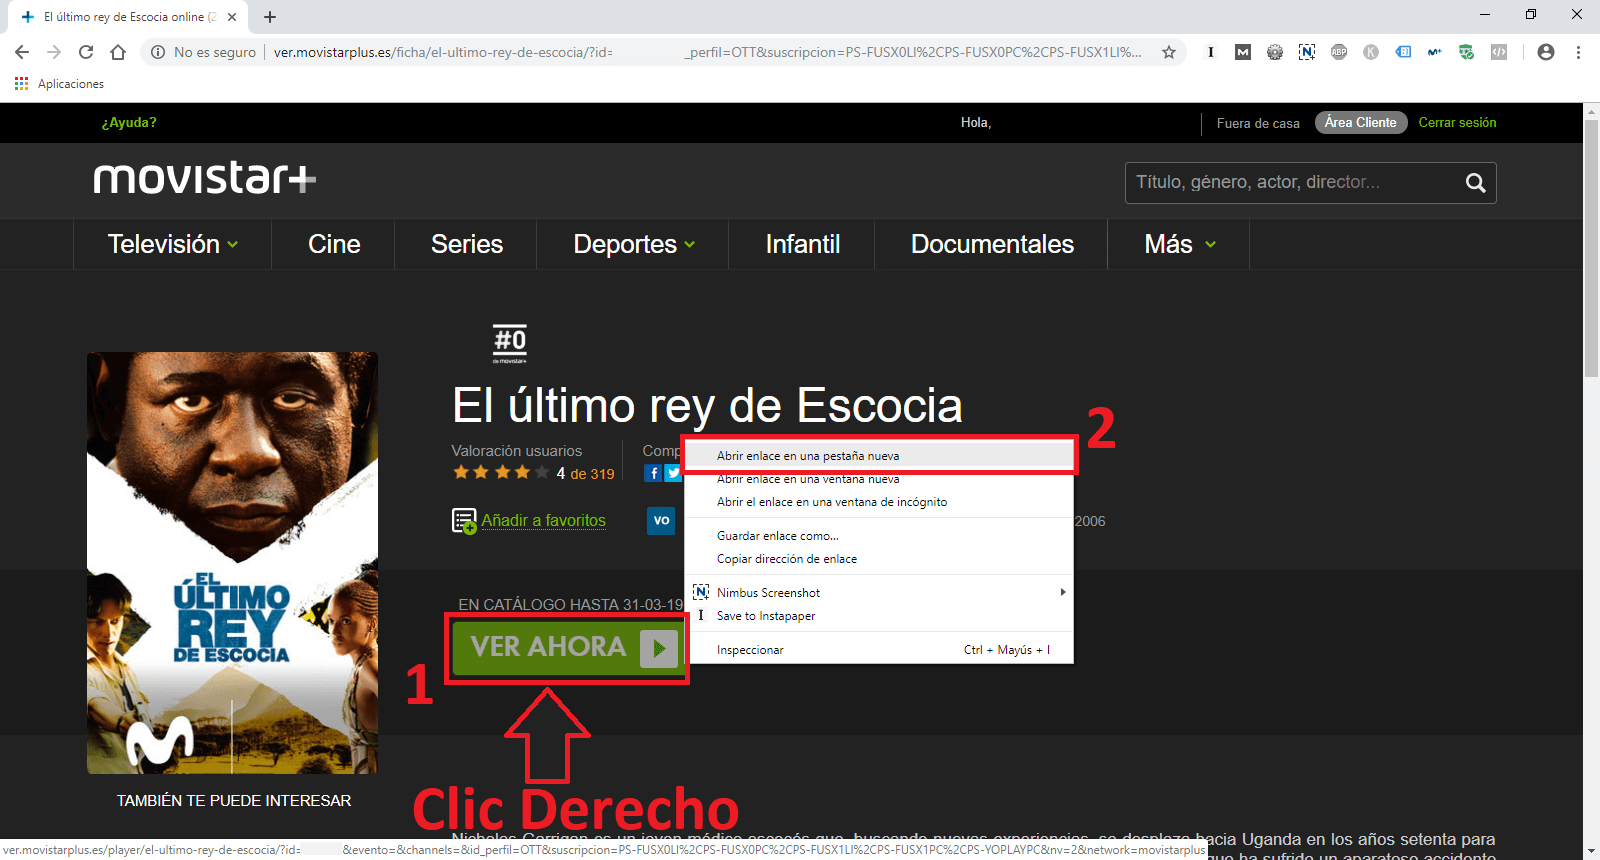Click Cerrar sesión link
This screenshot has width=1600, height=860.
1457,123
